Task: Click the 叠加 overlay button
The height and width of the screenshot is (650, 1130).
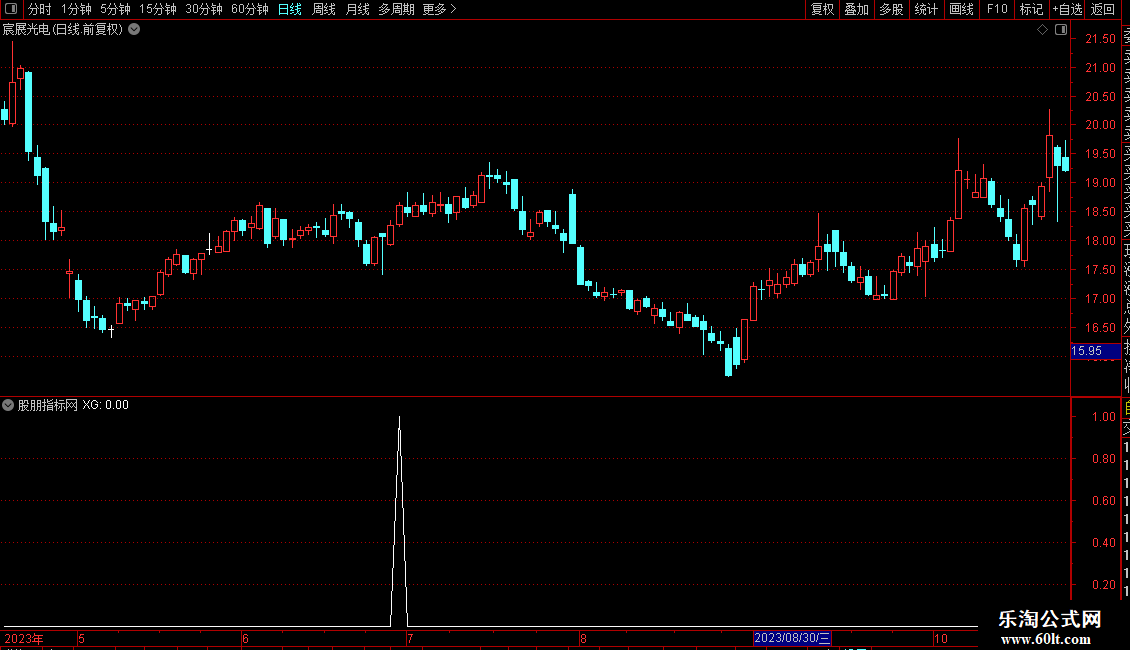Action: click(x=857, y=9)
